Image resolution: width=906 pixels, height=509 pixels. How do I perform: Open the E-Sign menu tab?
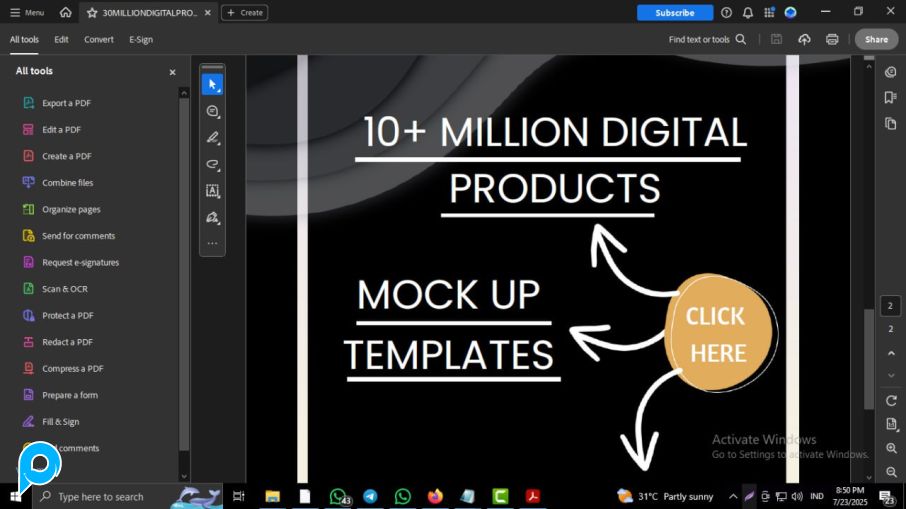(141, 39)
